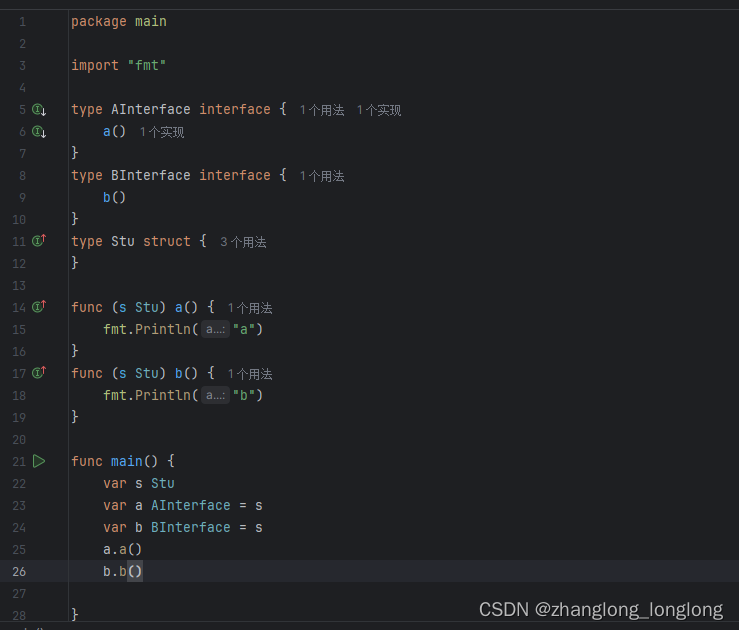Click the main function name
The width and height of the screenshot is (739, 630).
click(x=127, y=461)
